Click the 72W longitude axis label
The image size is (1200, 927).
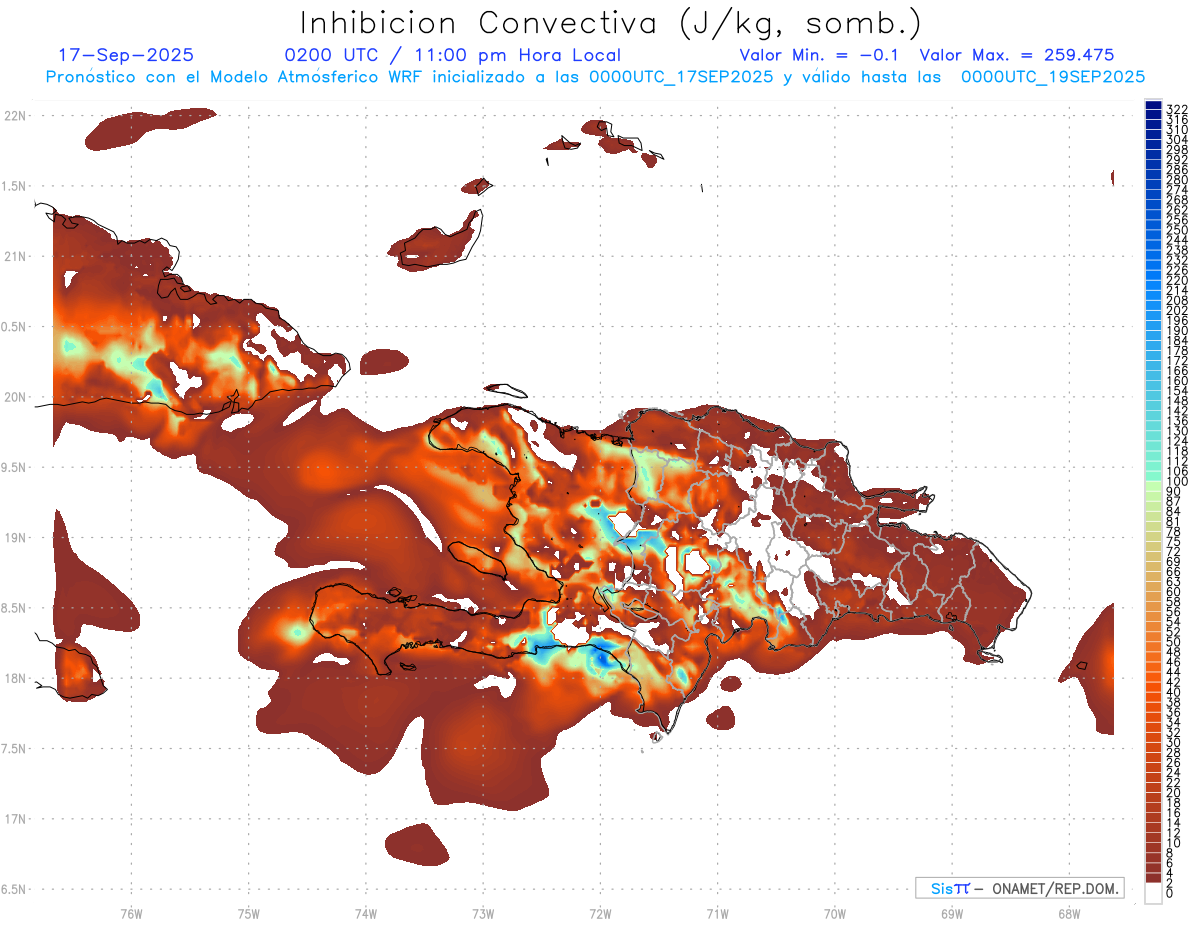[600, 913]
